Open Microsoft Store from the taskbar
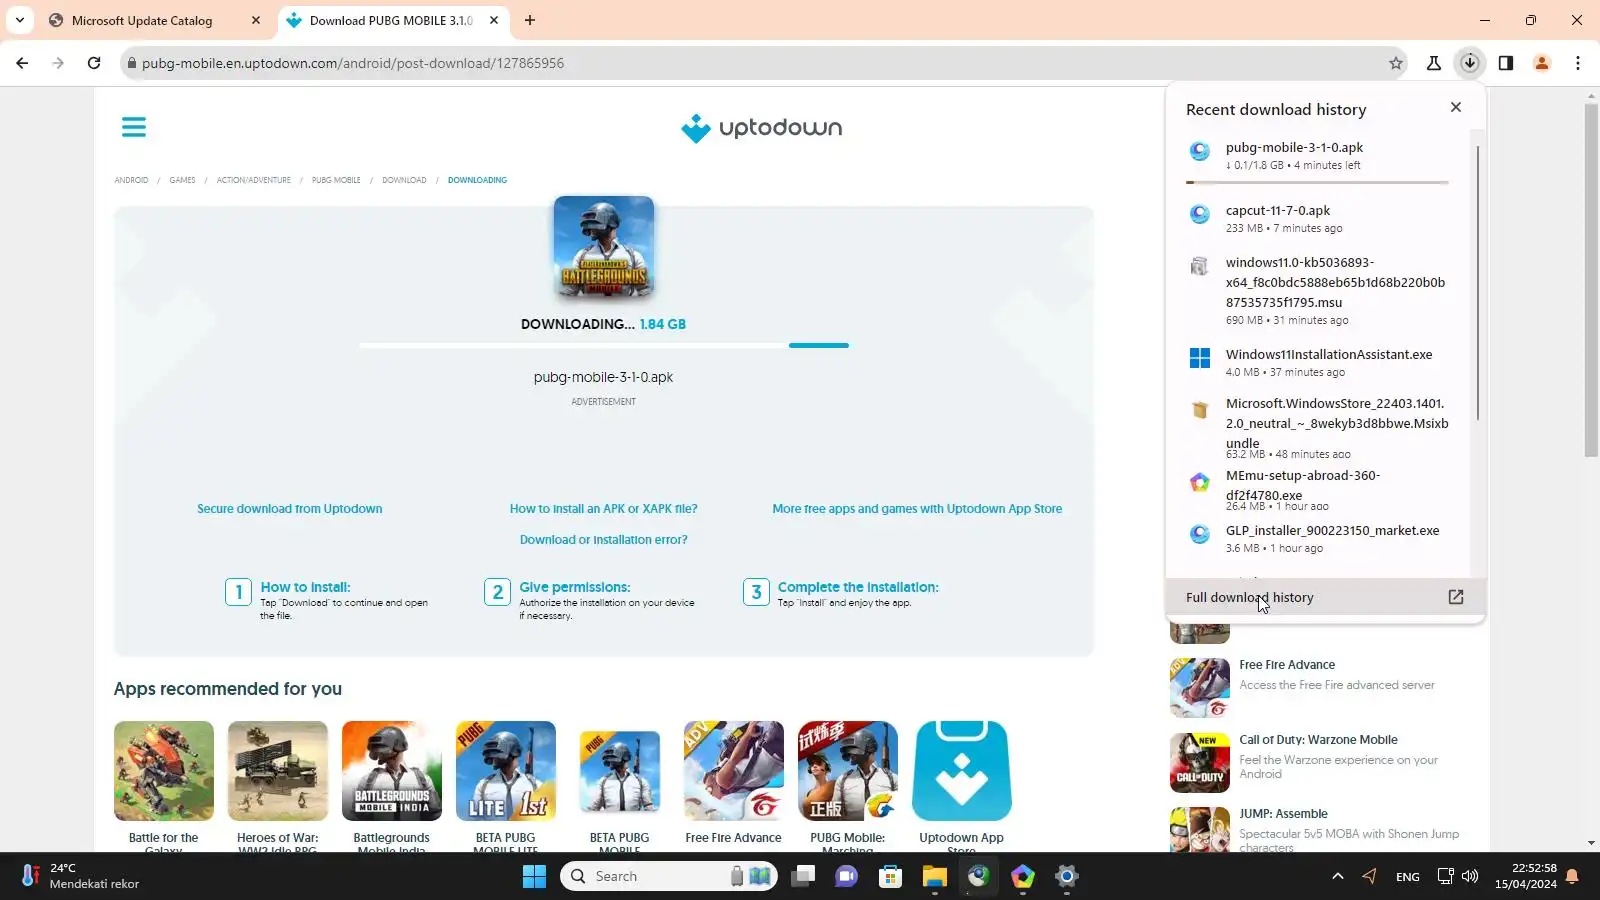This screenshot has height=900, width=1600. point(890,877)
